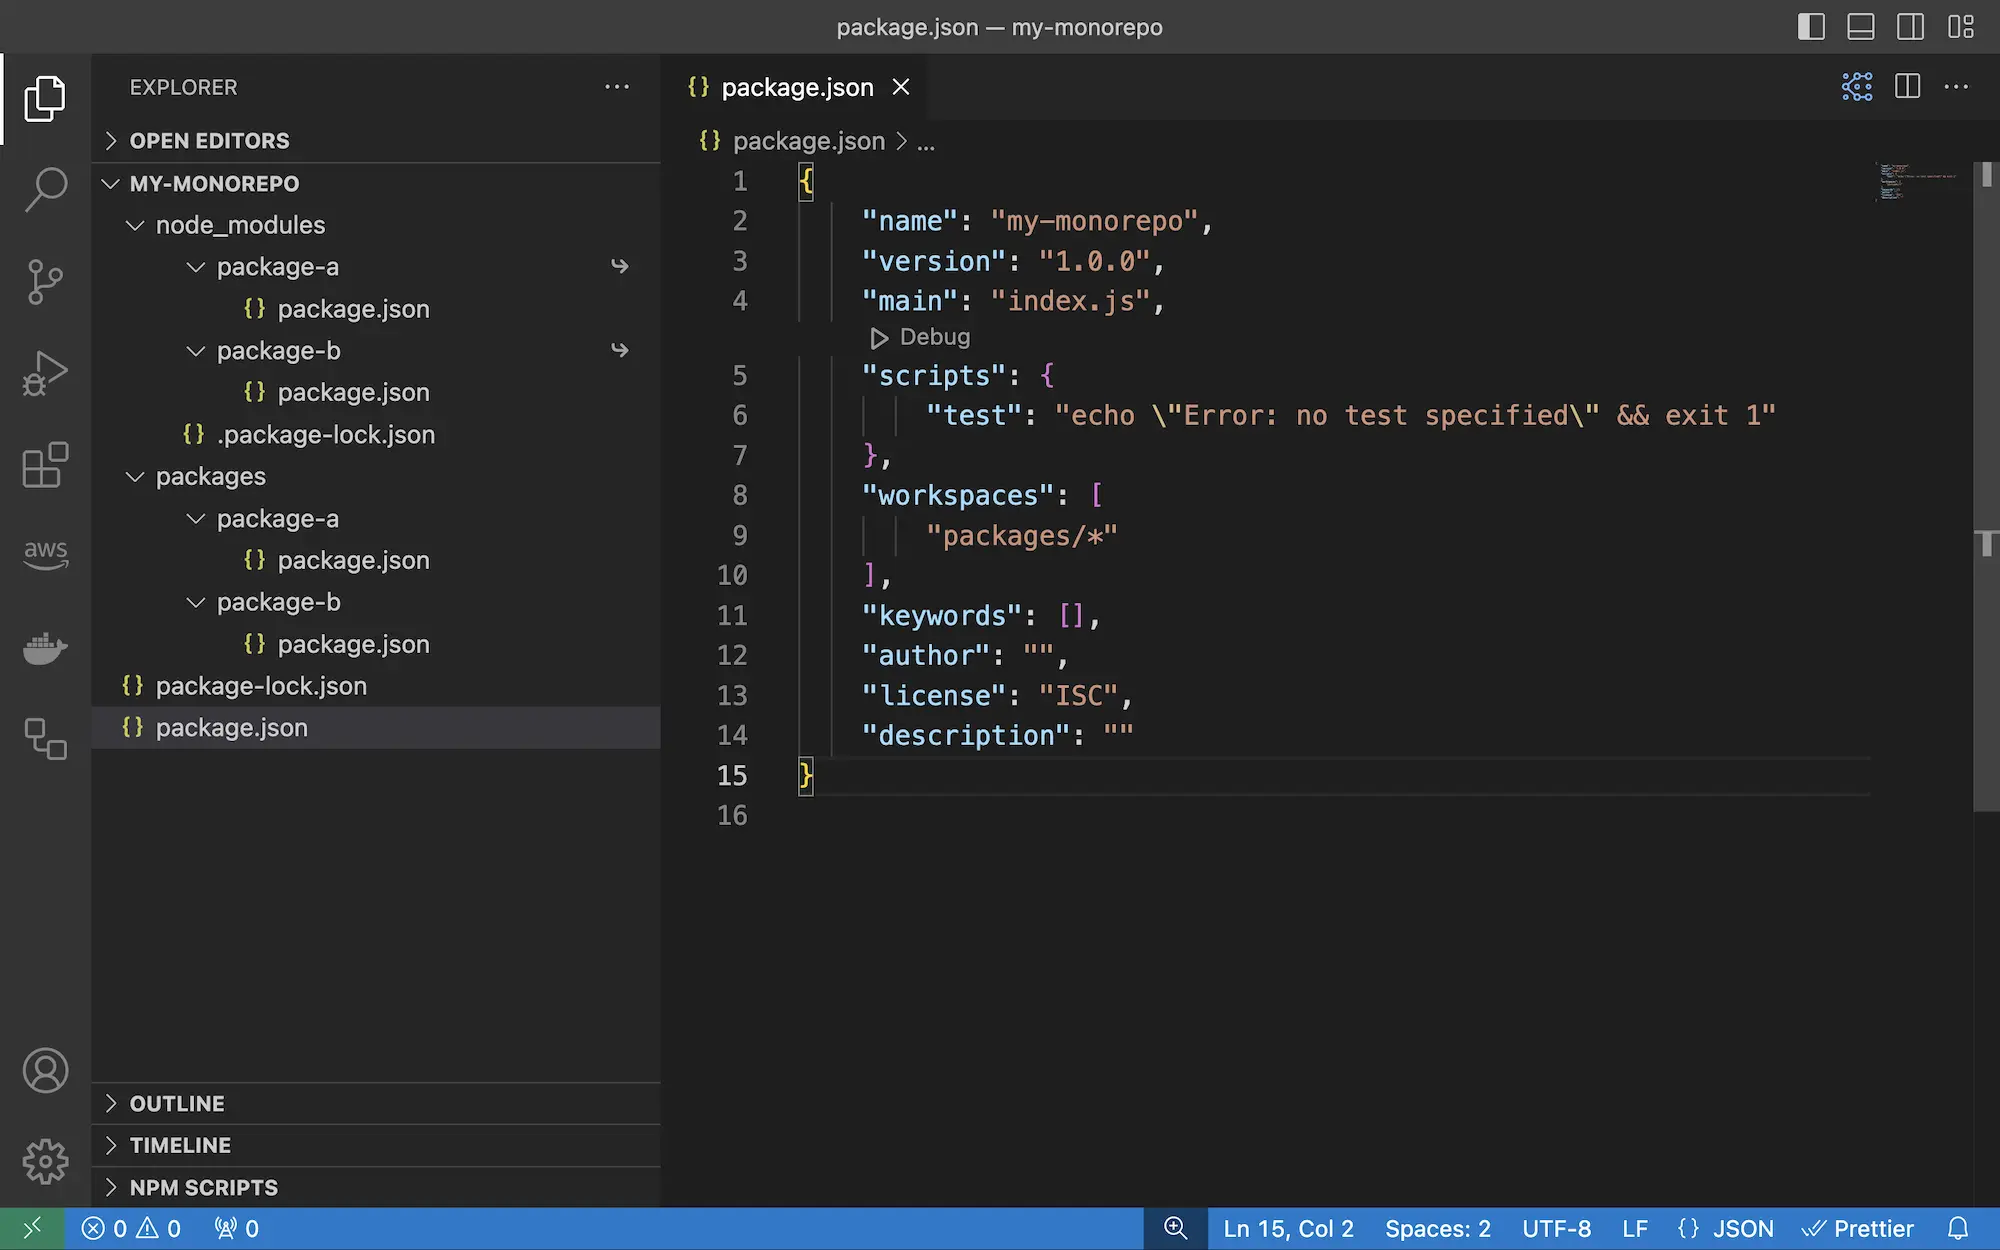Open package.json under packages/package-b
2000x1250 pixels.
click(x=376, y=644)
